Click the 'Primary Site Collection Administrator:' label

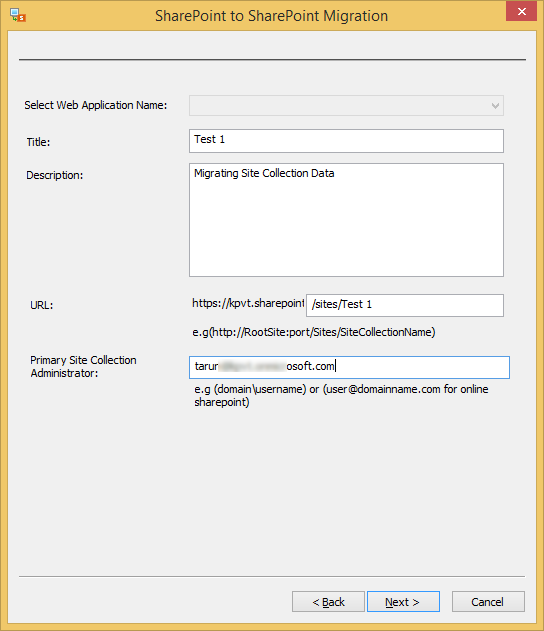83,367
